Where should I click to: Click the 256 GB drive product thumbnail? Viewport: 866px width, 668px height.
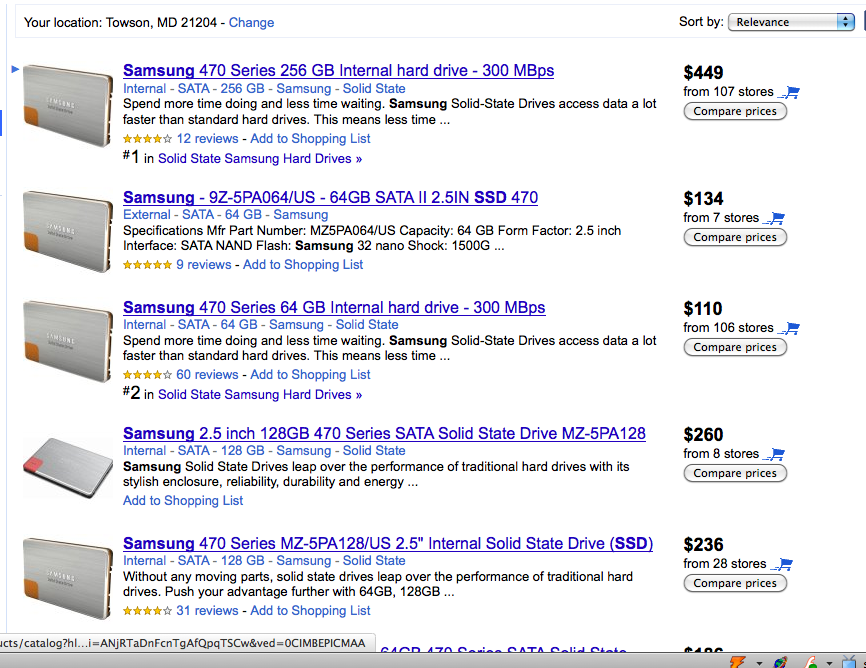click(68, 106)
